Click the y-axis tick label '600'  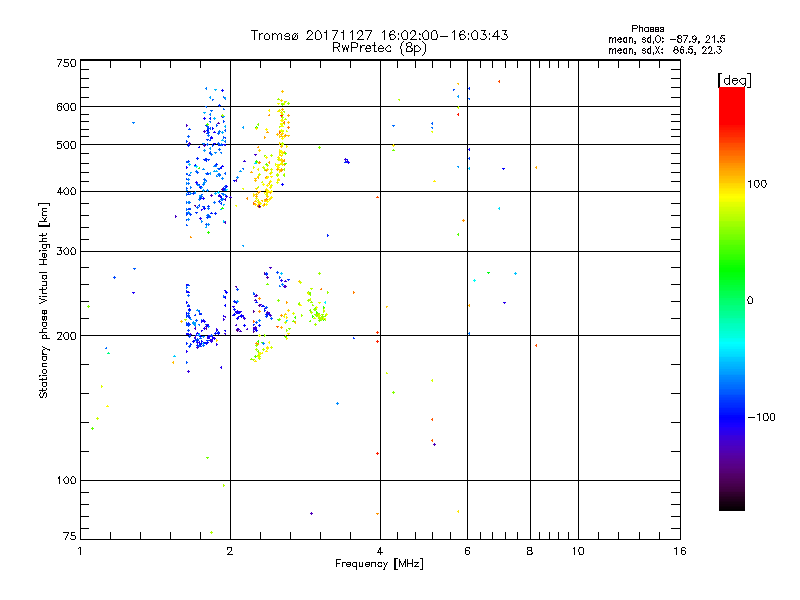click(x=66, y=107)
